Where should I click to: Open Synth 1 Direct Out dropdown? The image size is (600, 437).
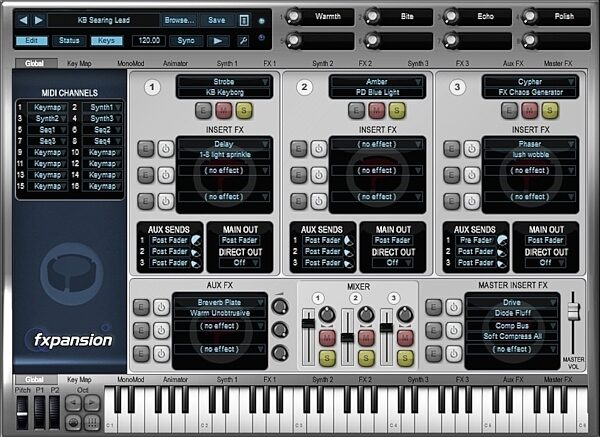pos(240,263)
